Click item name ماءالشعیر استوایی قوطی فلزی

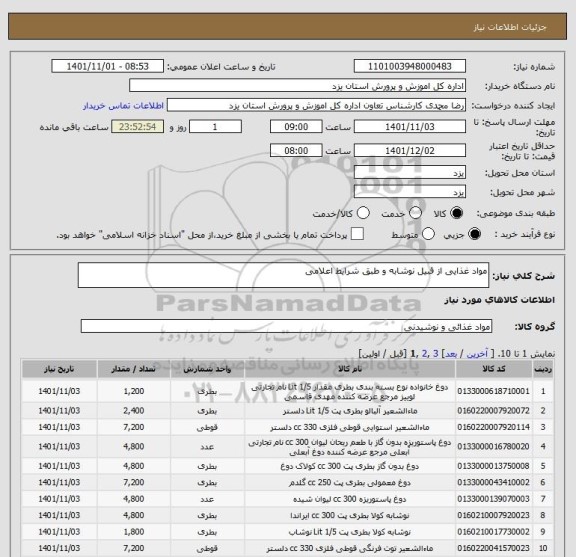click(350, 427)
